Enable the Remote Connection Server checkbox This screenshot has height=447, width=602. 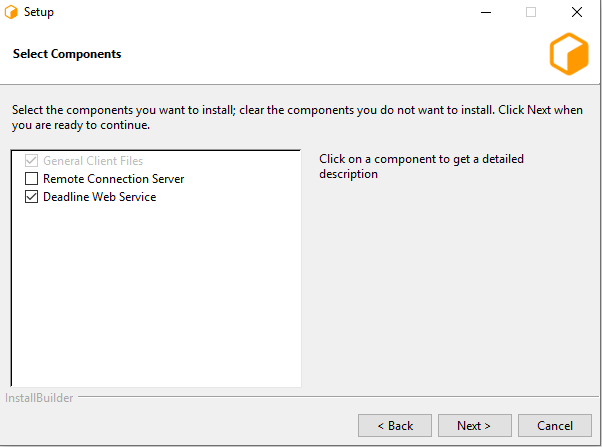pyautogui.click(x=31, y=179)
